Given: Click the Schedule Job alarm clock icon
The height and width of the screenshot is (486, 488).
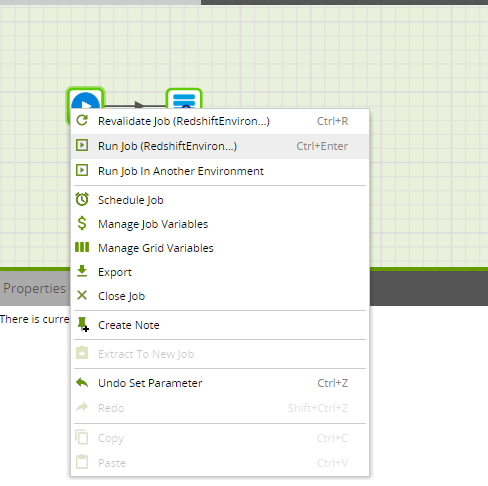Looking at the screenshot, I should pyautogui.click(x=82, y=199).
